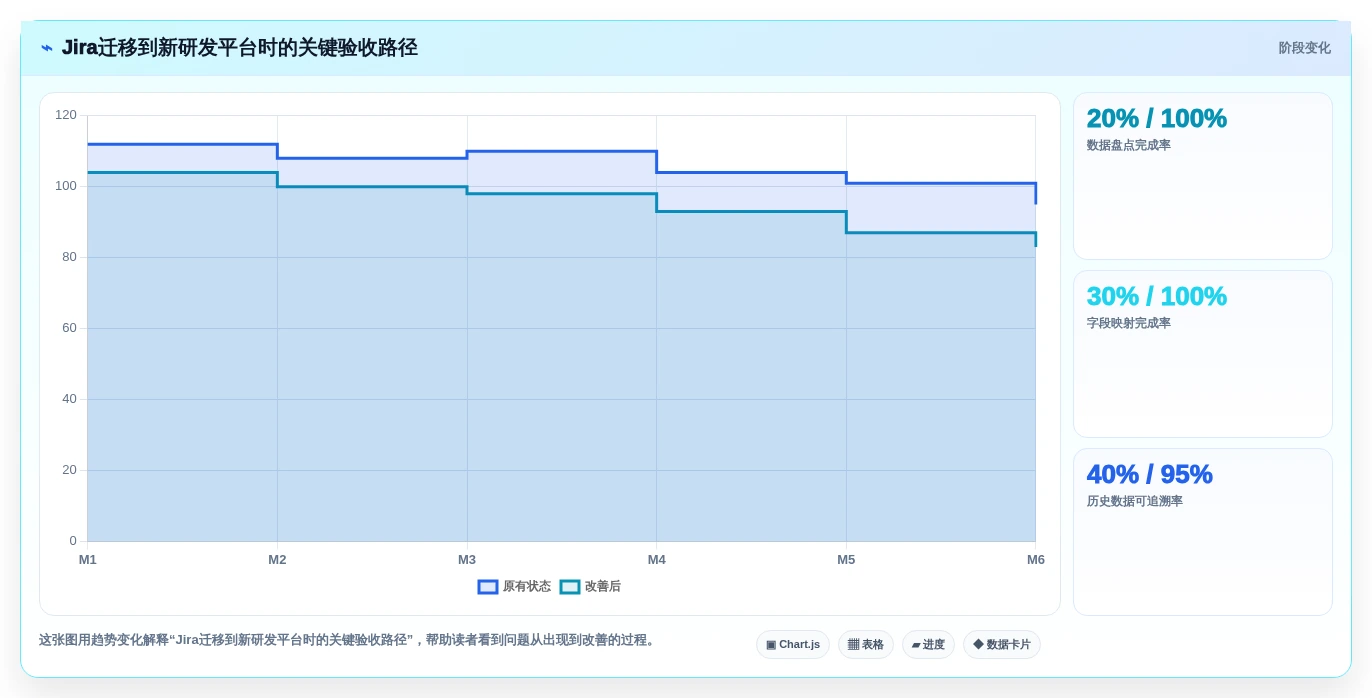This screenshot has width=1372, height=698.
Task: Toggle the 原有状态 legend swatch
Action: click(488, 587)
